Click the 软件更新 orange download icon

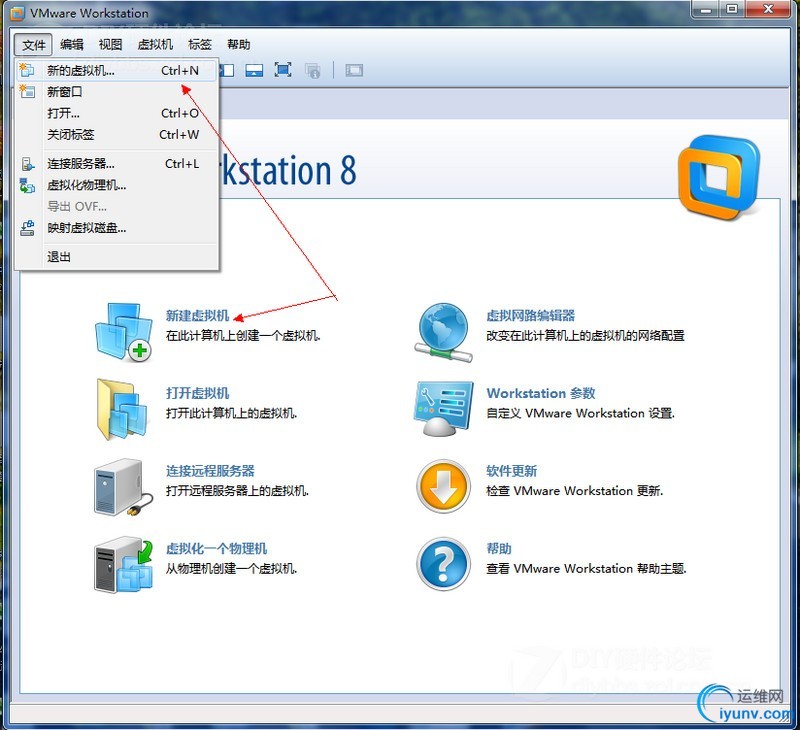(443, 487)
